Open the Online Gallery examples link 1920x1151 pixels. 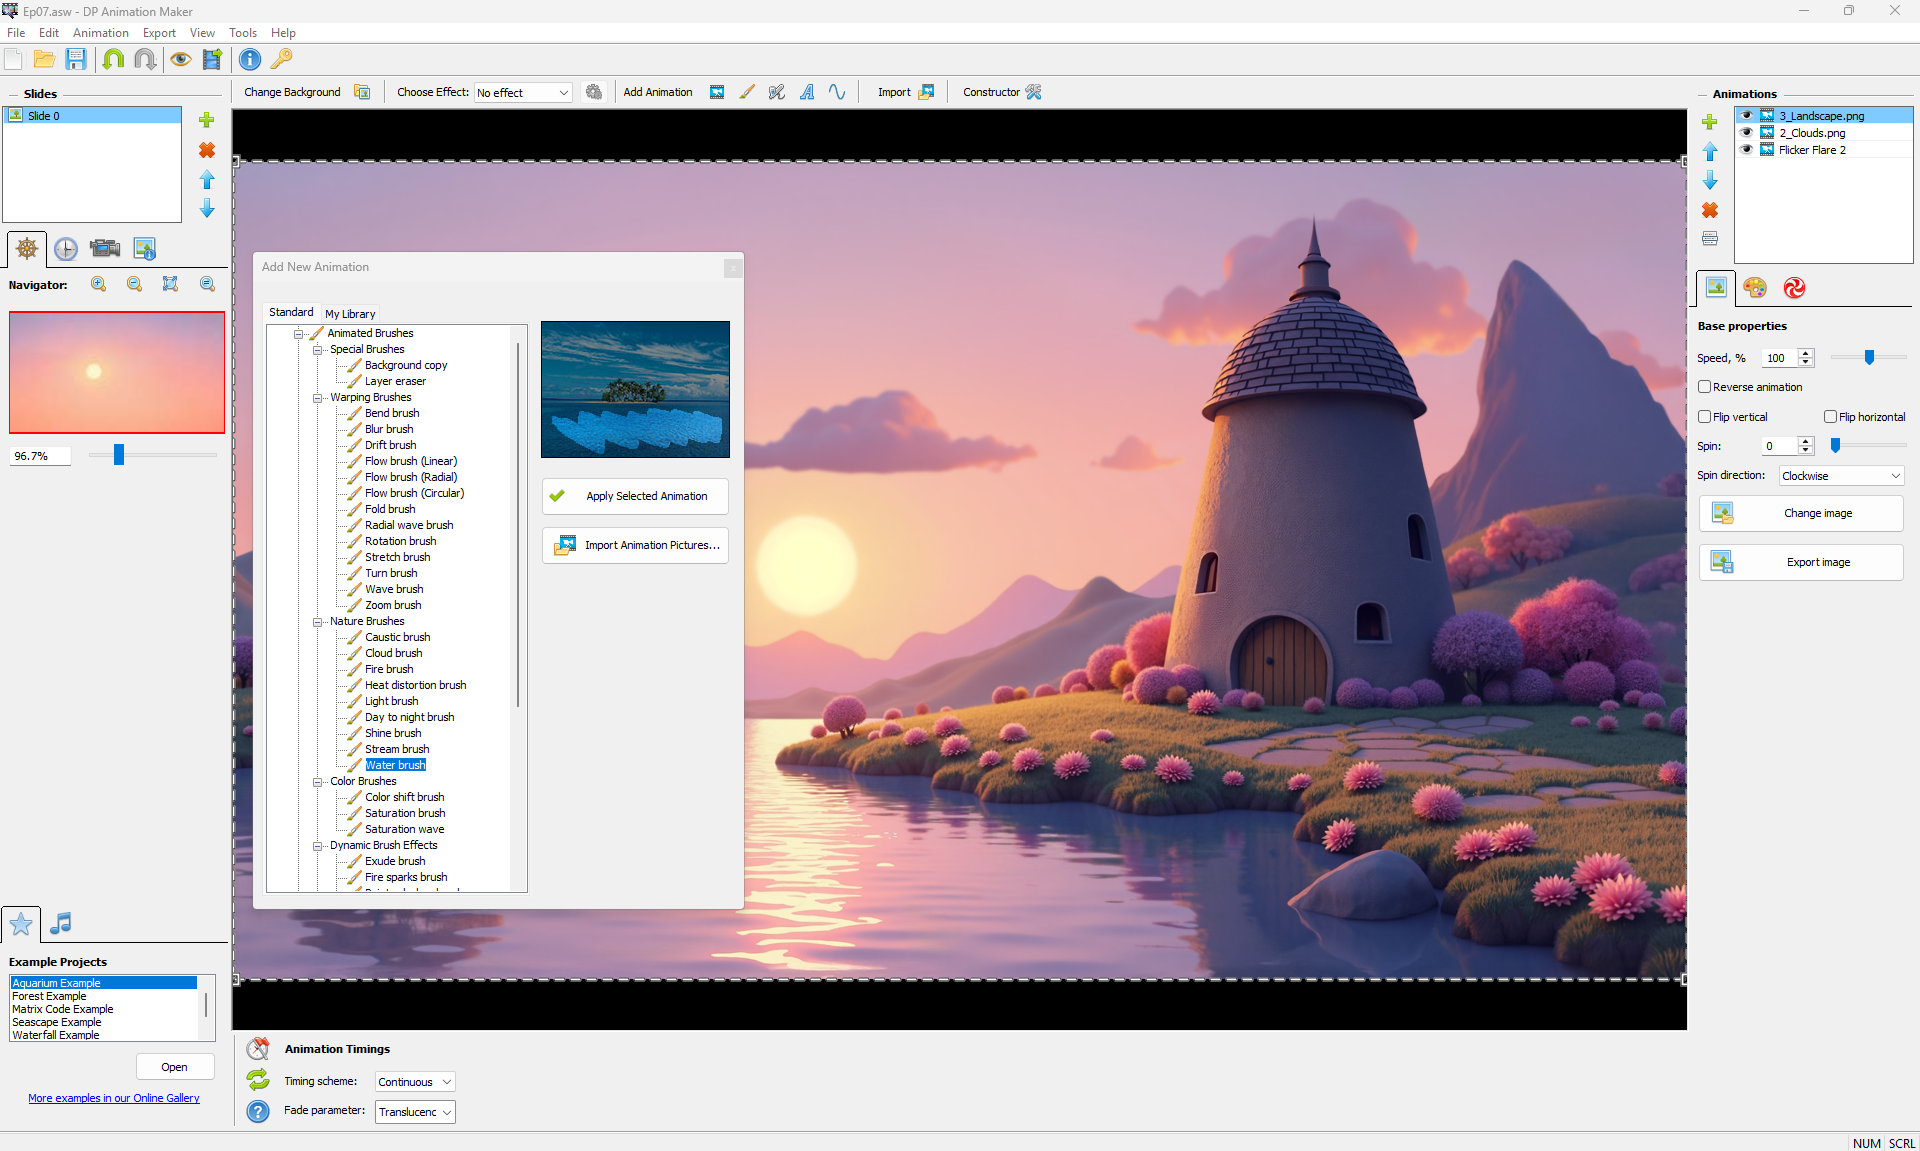114,1098
